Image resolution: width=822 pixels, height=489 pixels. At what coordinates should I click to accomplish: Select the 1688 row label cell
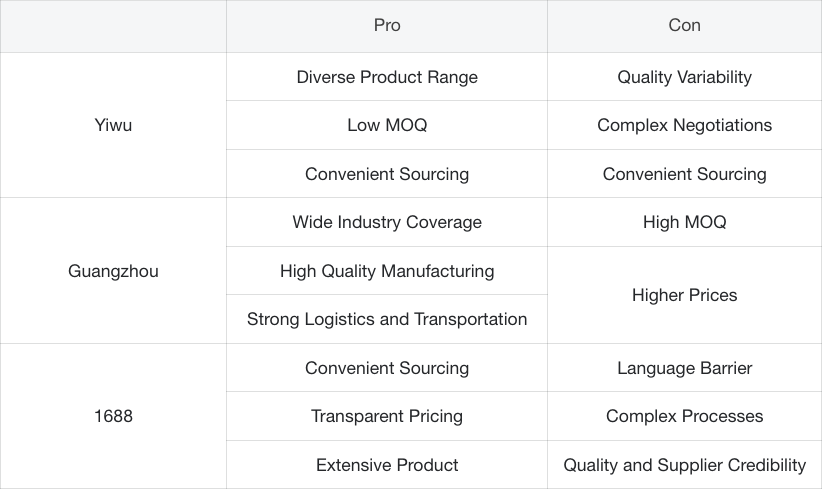pos(113,416)
